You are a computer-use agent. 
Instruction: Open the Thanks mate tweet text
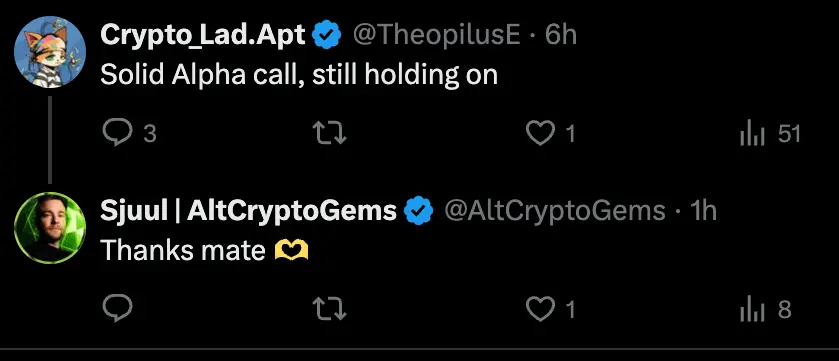[x=204, y=250]
